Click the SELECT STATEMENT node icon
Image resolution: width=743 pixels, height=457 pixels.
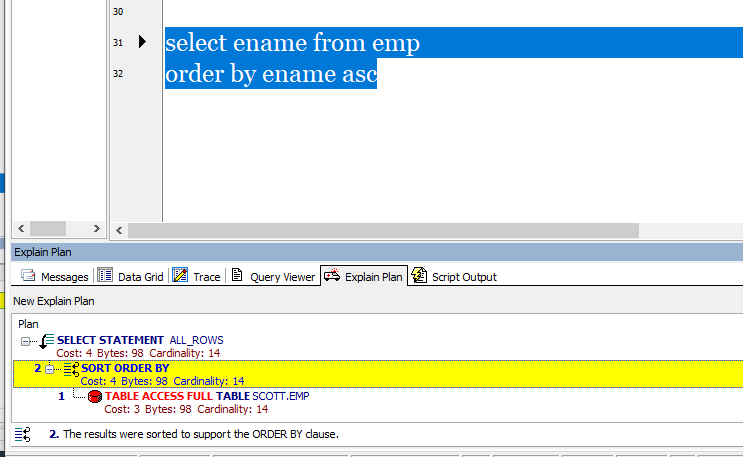pyautogui.click(x=46, y=341)
